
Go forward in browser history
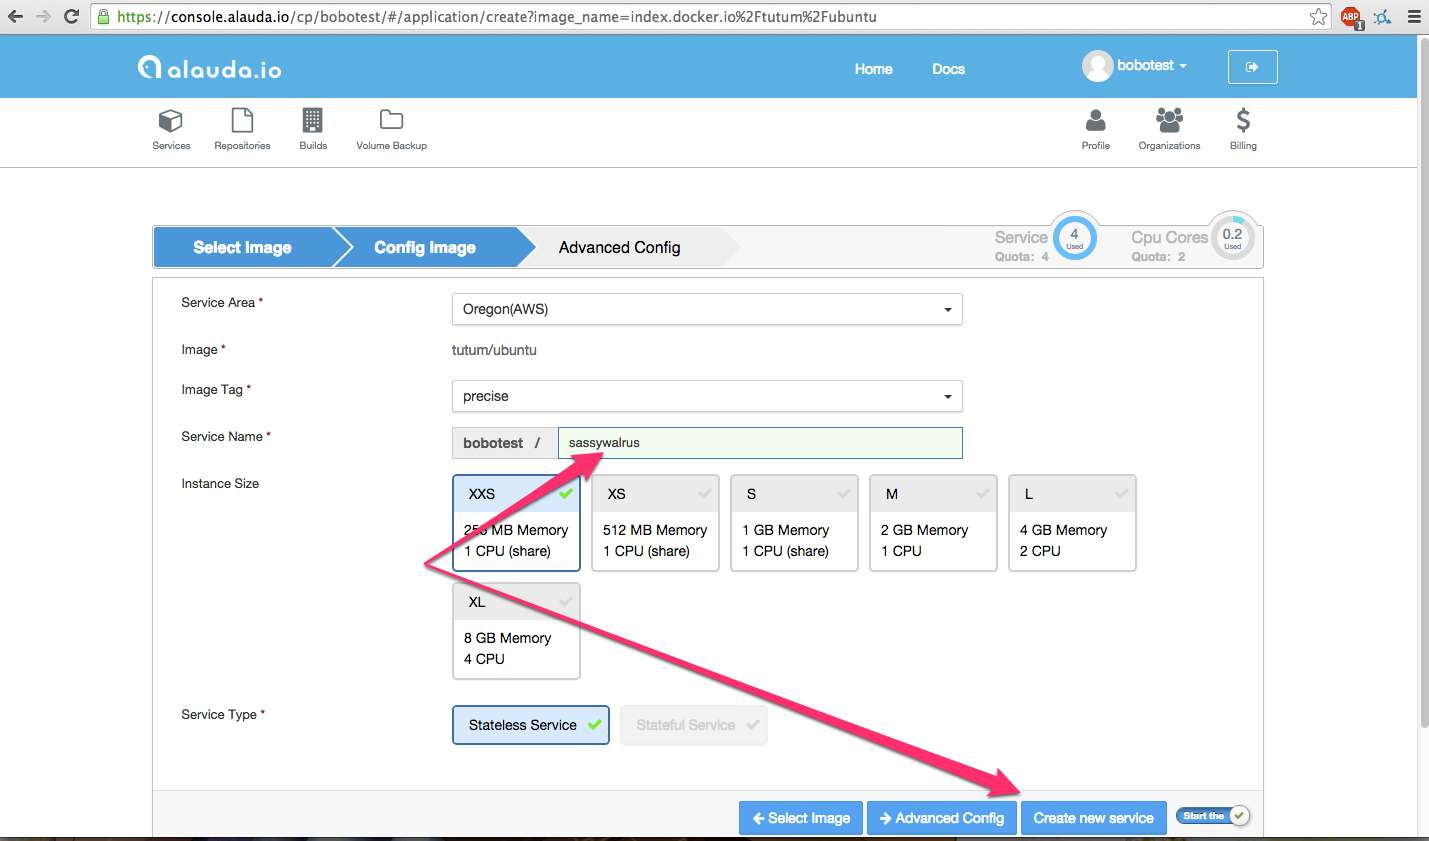[x=43, y=16]
